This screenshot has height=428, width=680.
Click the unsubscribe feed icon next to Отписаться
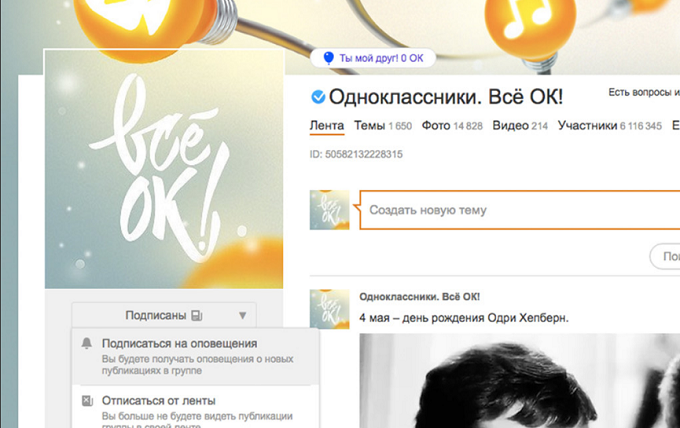point(87,401)
